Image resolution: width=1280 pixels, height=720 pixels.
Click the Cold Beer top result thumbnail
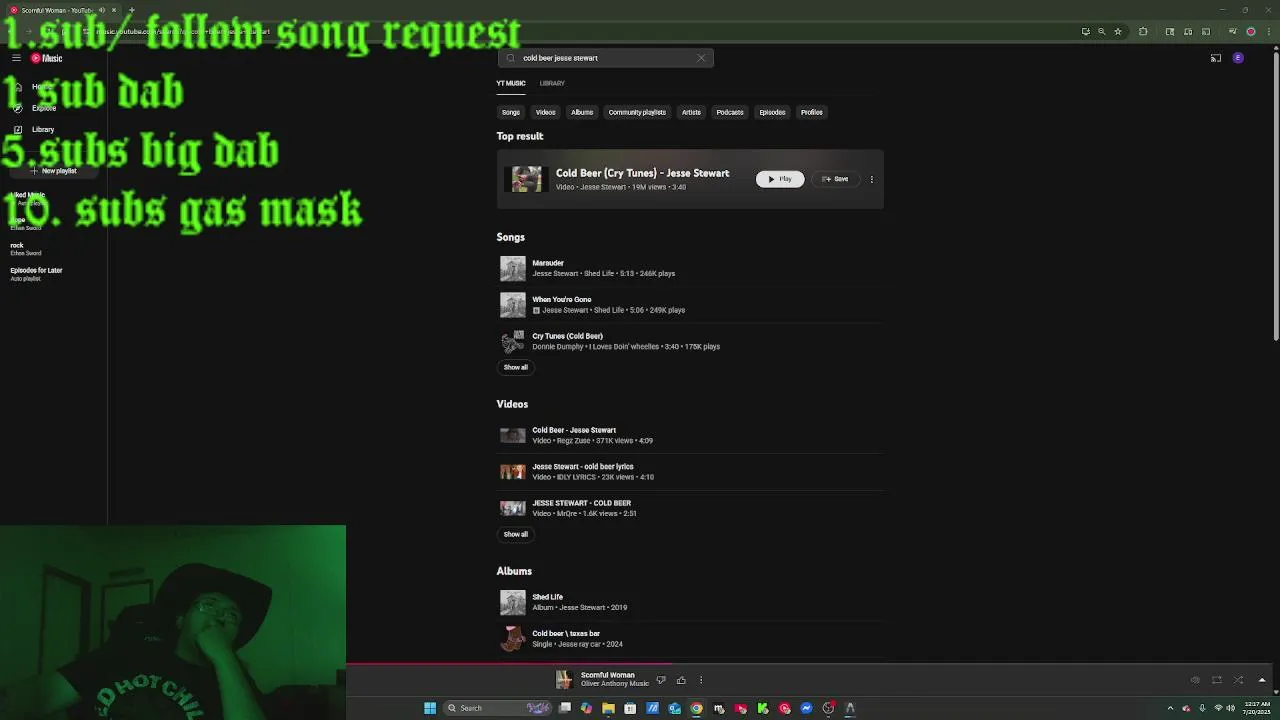526,179
